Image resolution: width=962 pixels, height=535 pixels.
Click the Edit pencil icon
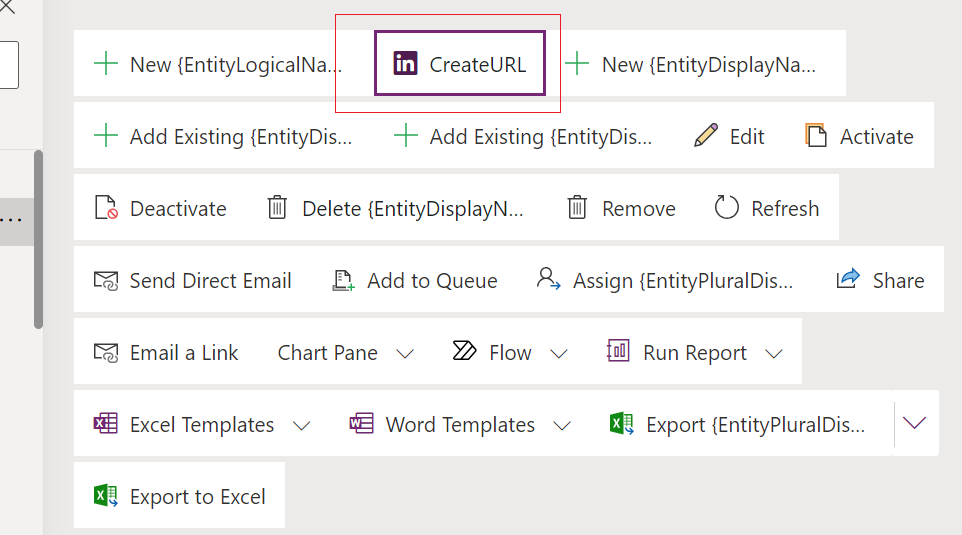click(706, 136)
